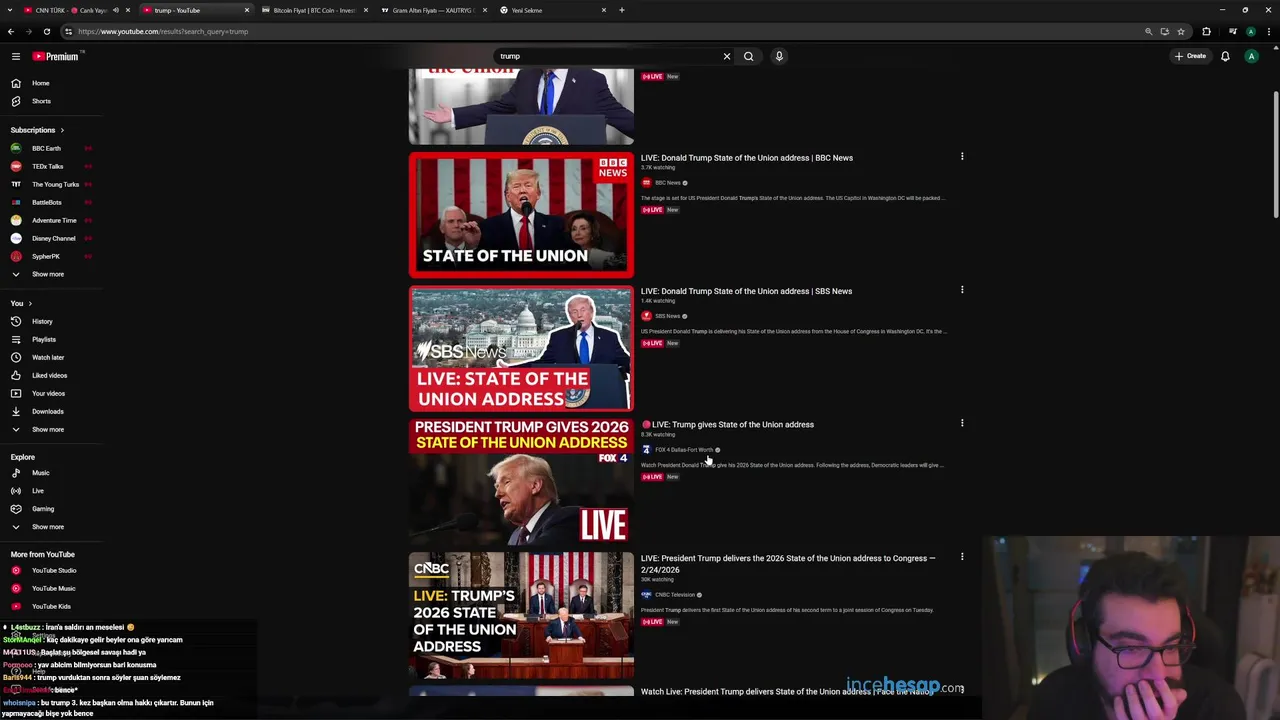The height and width of the screenshot is (720, 1280).
Task: Open FOX 4 Trump live thumbnail
Action: (521, 482)
